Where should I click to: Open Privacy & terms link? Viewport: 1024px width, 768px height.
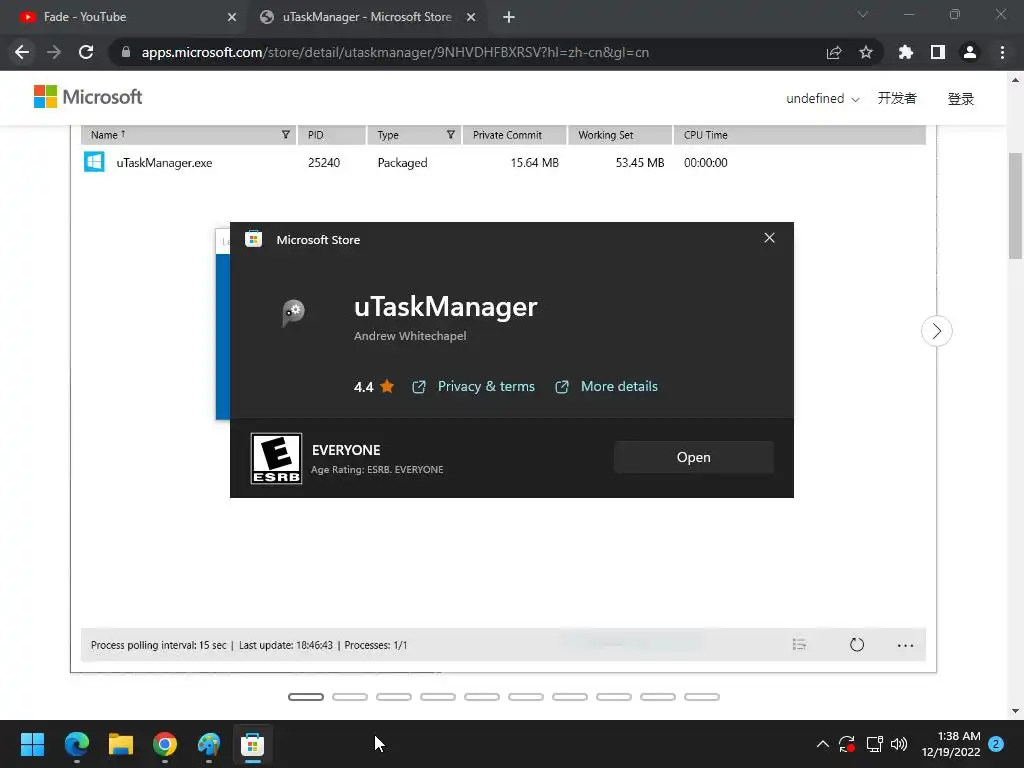486,387
